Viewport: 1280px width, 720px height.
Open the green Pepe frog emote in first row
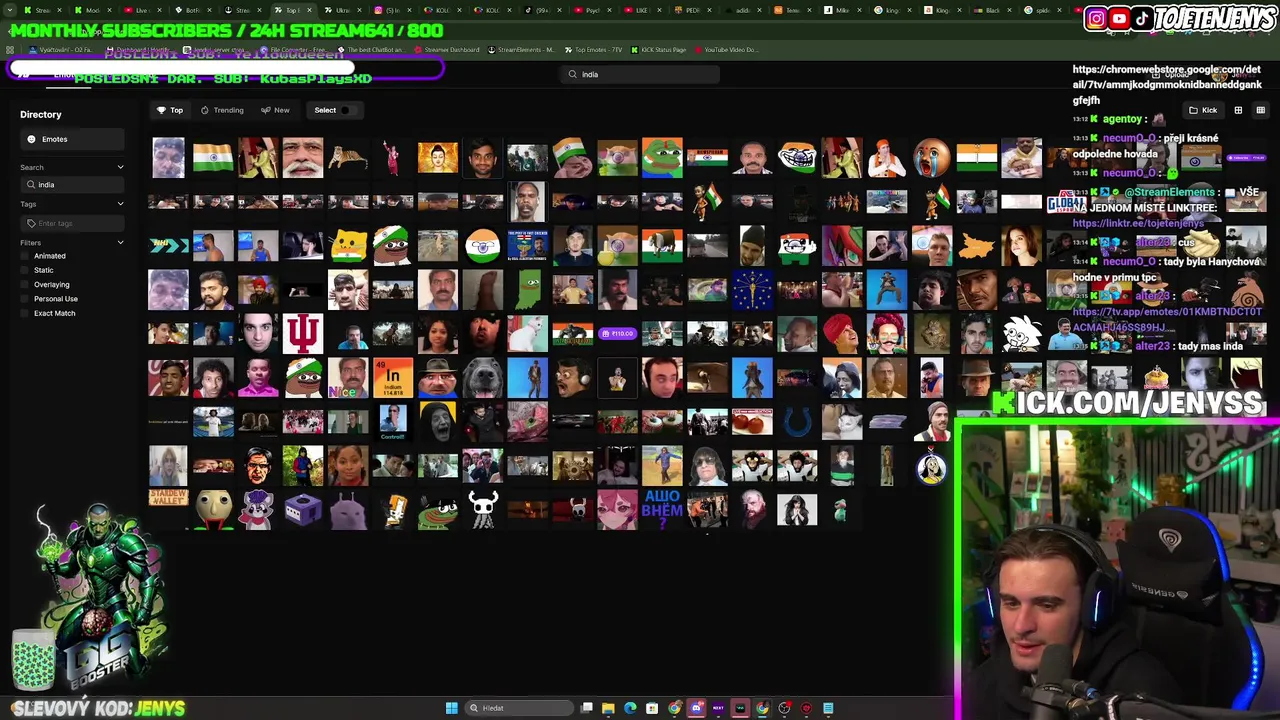click(662, 158)
